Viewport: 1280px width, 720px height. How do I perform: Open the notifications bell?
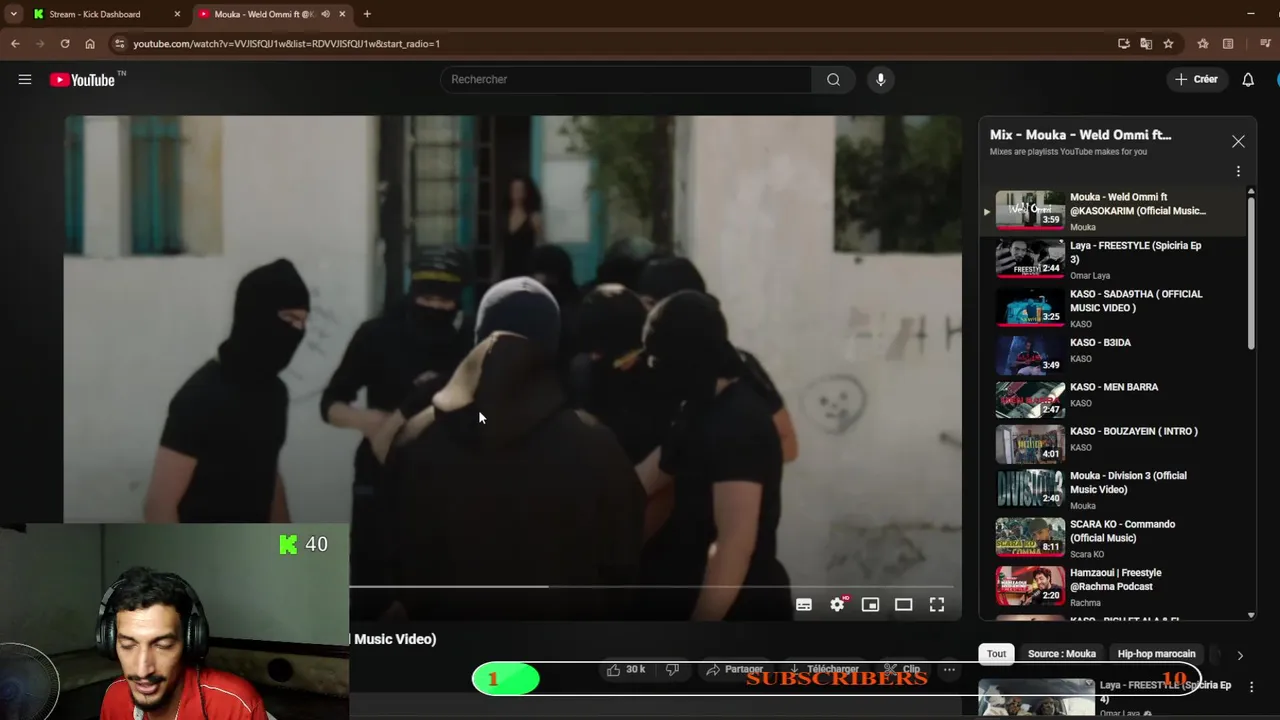[x=1248, y=79]
